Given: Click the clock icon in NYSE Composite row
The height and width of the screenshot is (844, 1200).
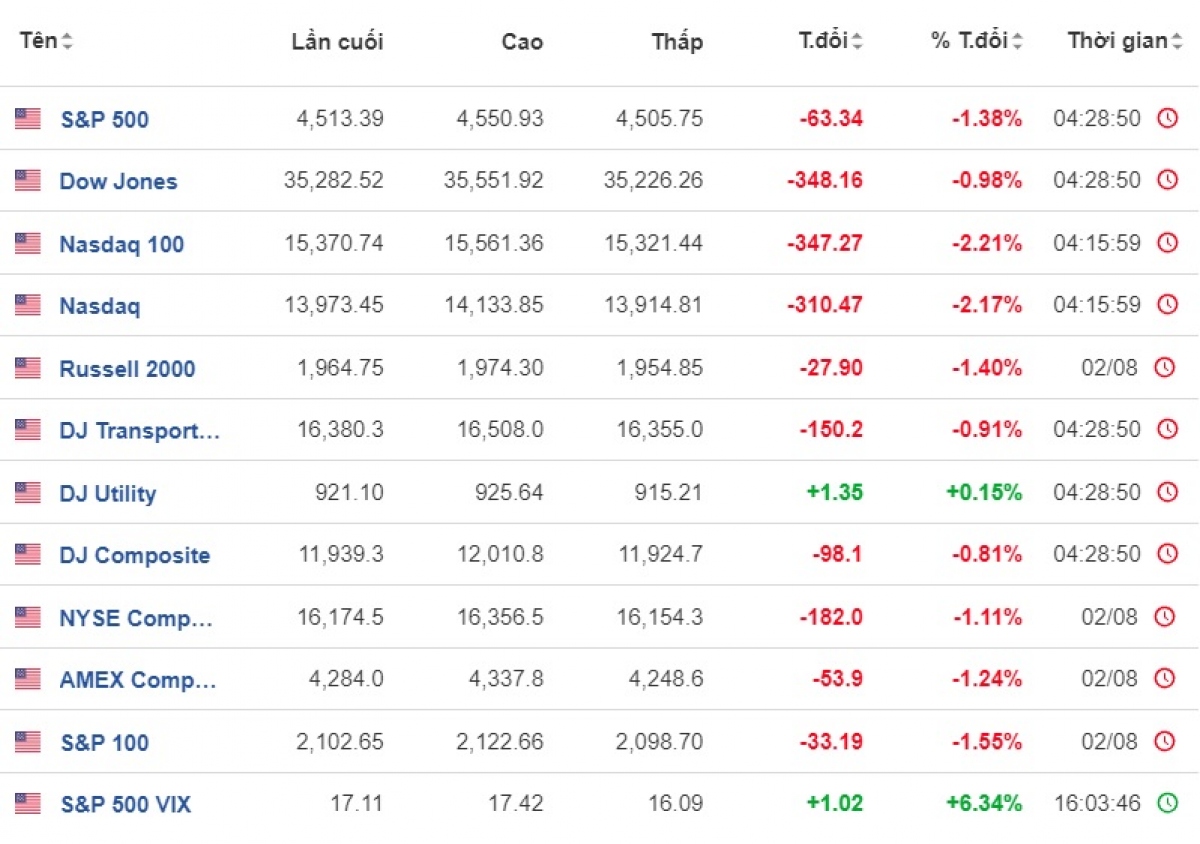Looking at the screenshot, I should [1164, 616].
